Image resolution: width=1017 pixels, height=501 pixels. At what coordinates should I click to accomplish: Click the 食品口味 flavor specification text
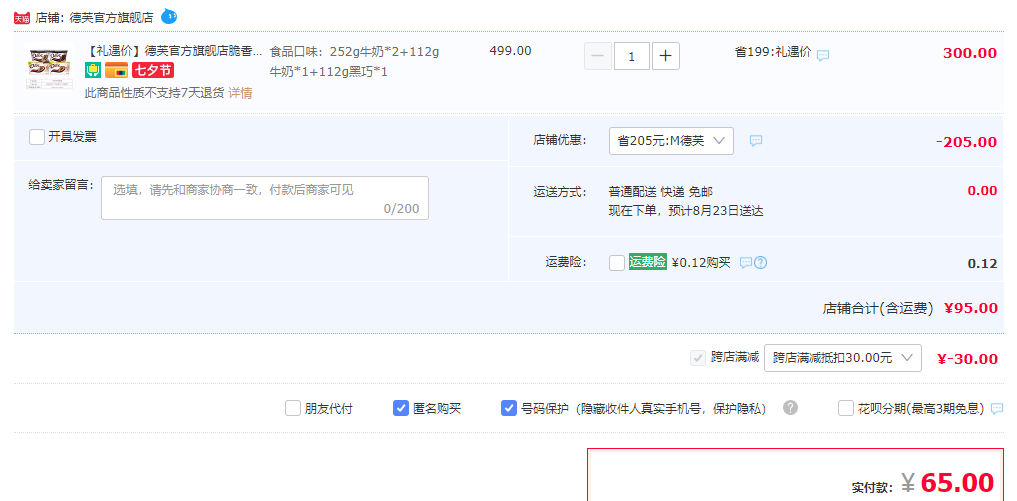354,61
